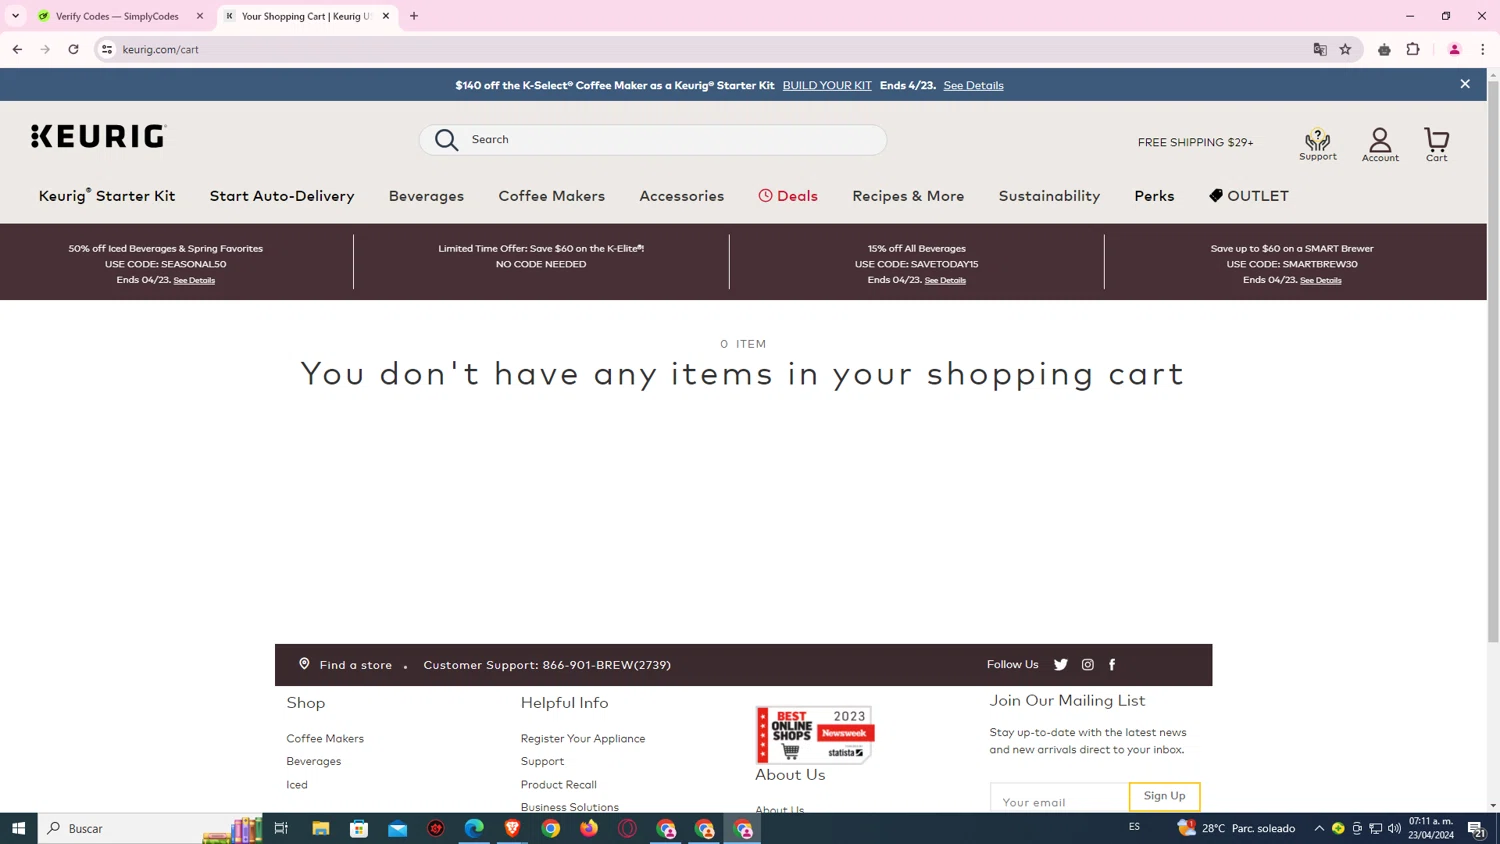Viewport: 1500px width, 844px height.
Task: Open Product Recall link
Action: (558, 784)
